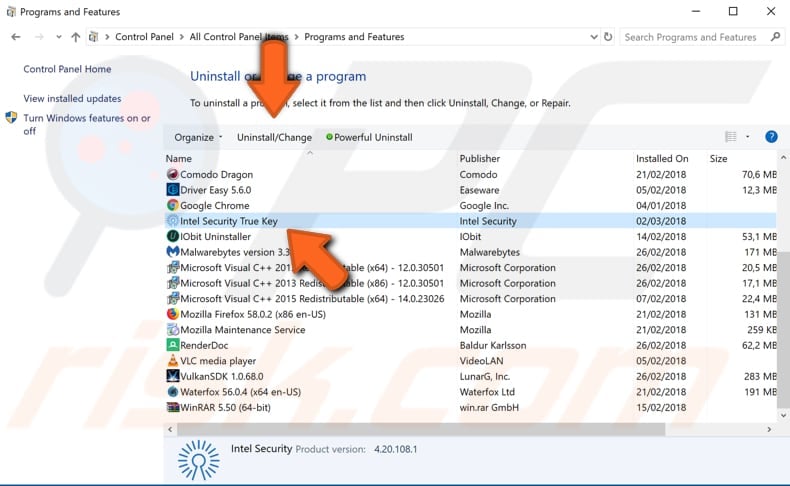Click the Programs and Features title icon

tap(11, 12)
